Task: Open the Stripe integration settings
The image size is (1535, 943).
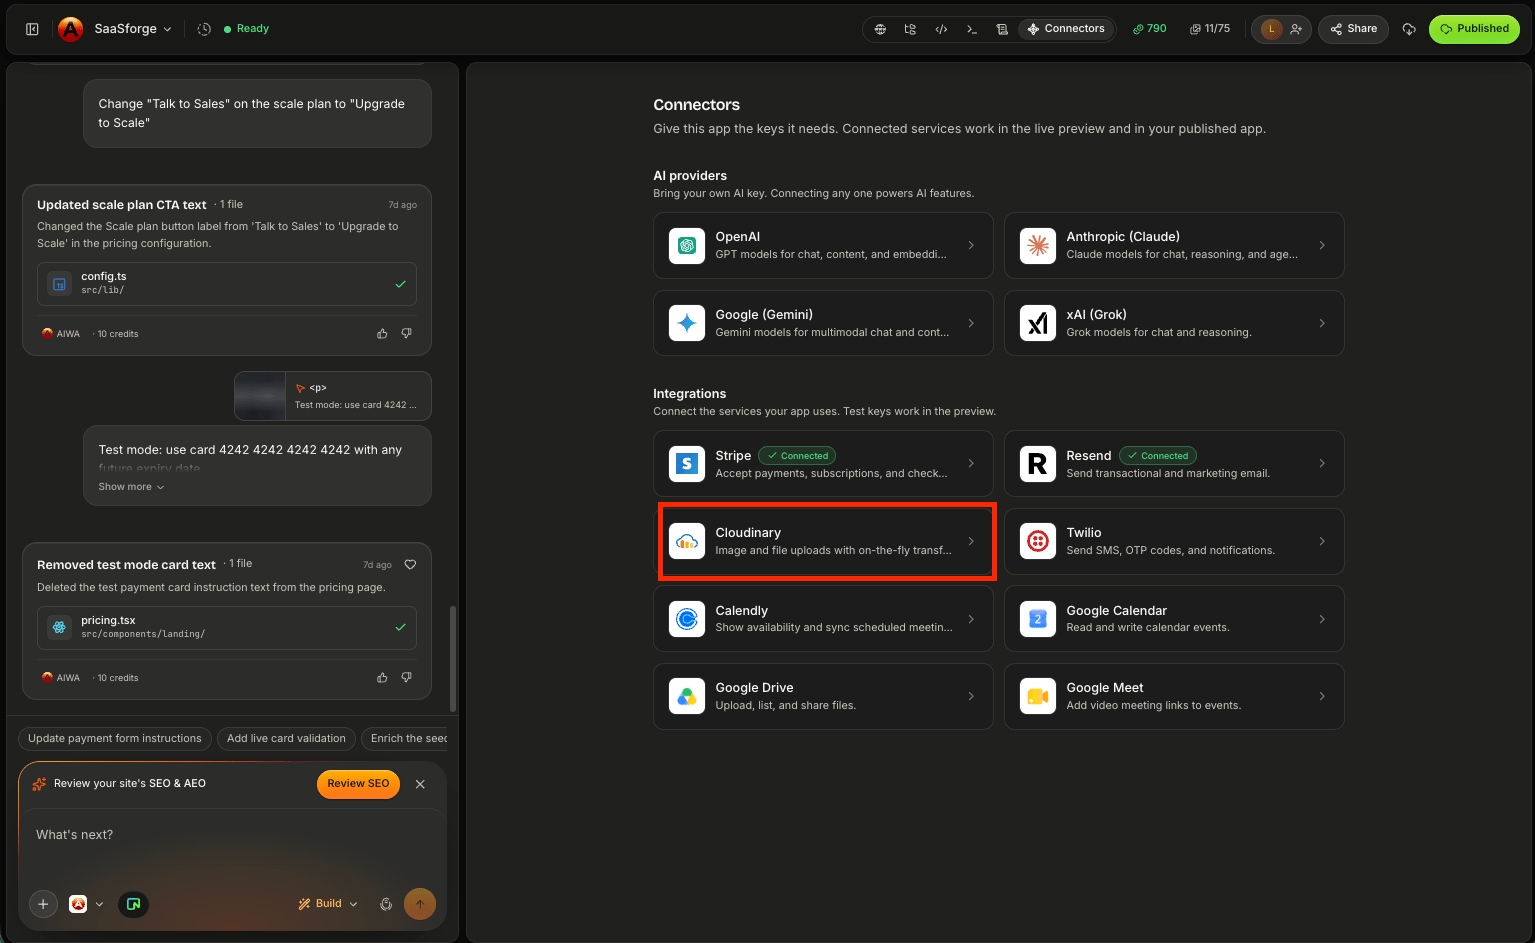Action: tap(823, 464)
